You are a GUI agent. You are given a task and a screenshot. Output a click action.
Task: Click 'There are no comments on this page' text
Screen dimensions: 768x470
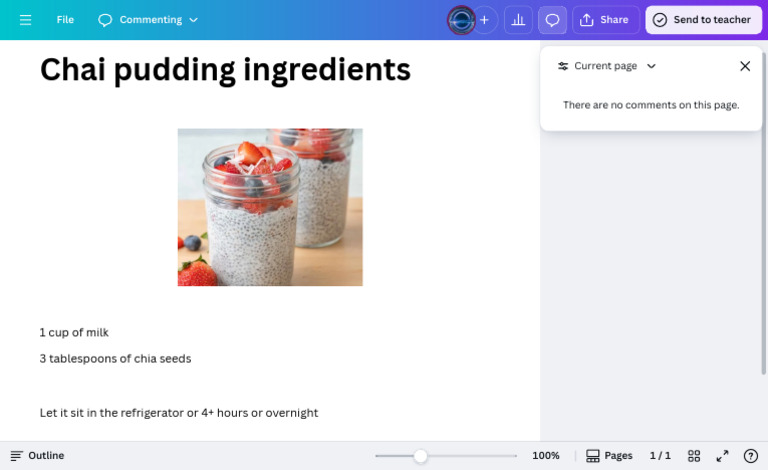[x=651, y=105]
